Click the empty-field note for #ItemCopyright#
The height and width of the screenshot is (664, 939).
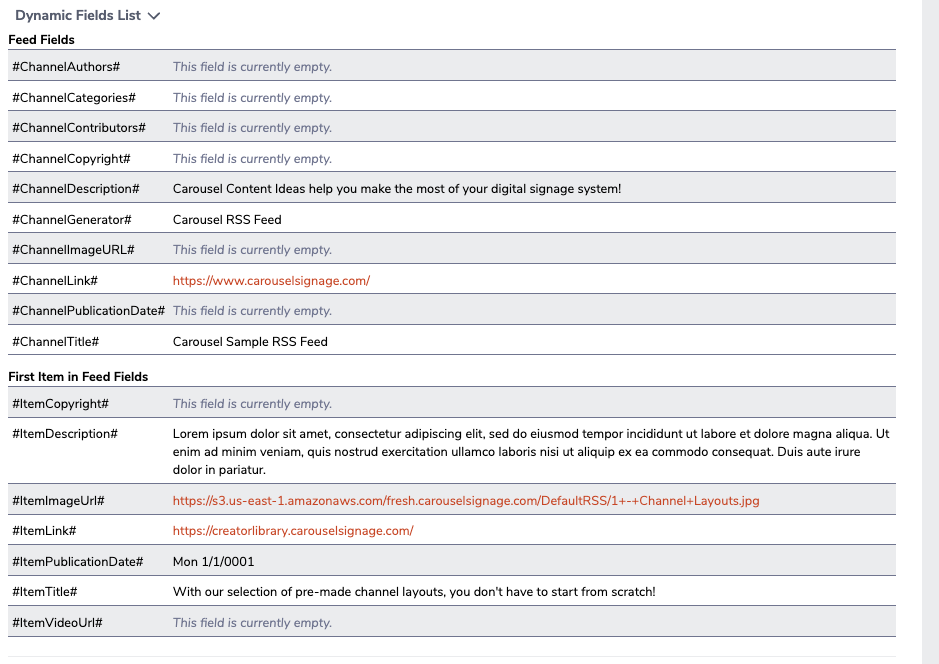pyautogui.click(x=252, y=404)
